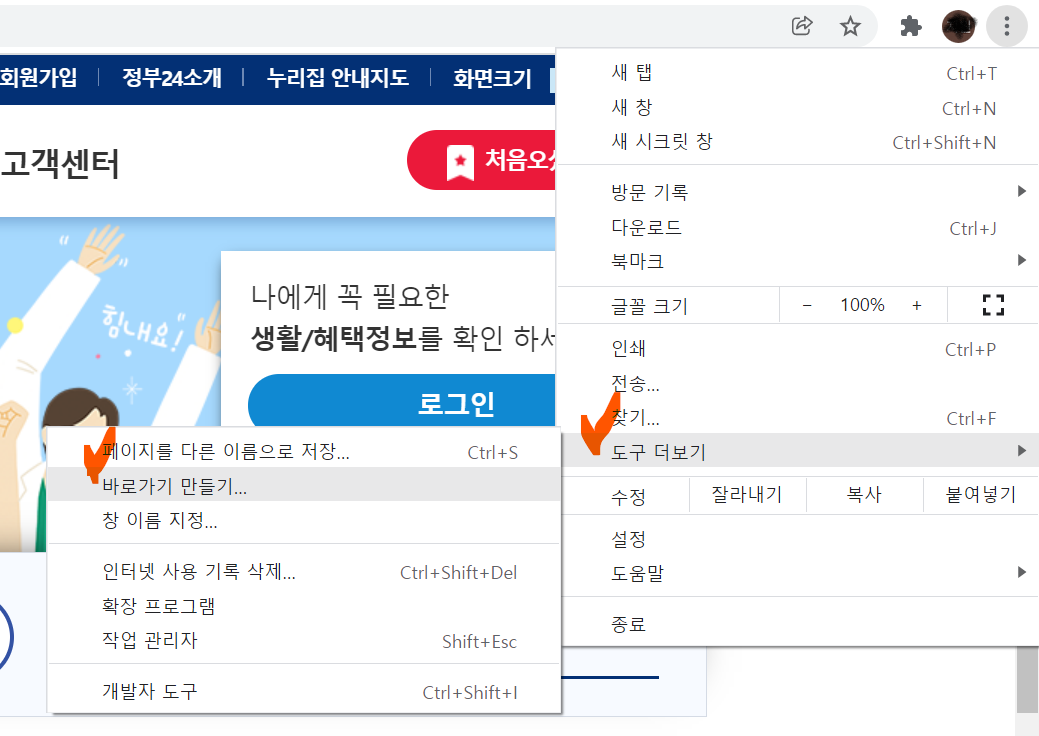Choose 전송... menu item
The width and height of the screenshot is (1039, 736).
tap(799, 383)
